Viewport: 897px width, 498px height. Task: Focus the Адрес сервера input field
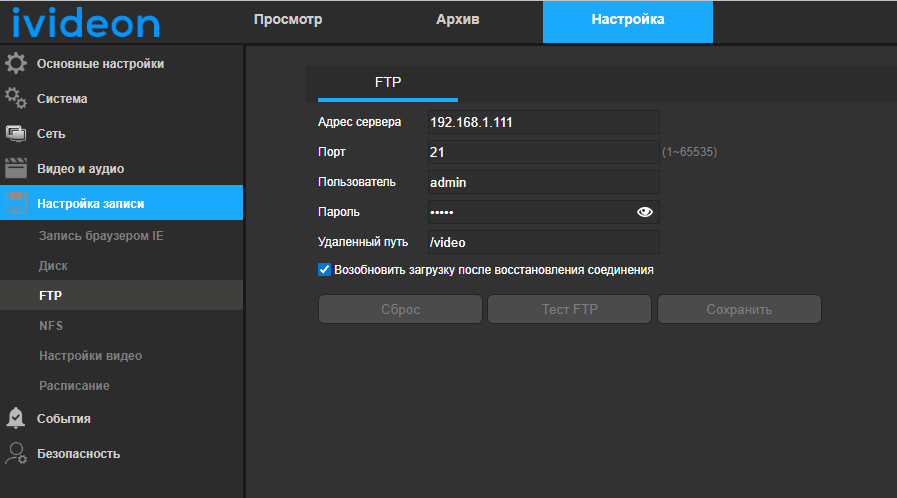coord(543,122)
